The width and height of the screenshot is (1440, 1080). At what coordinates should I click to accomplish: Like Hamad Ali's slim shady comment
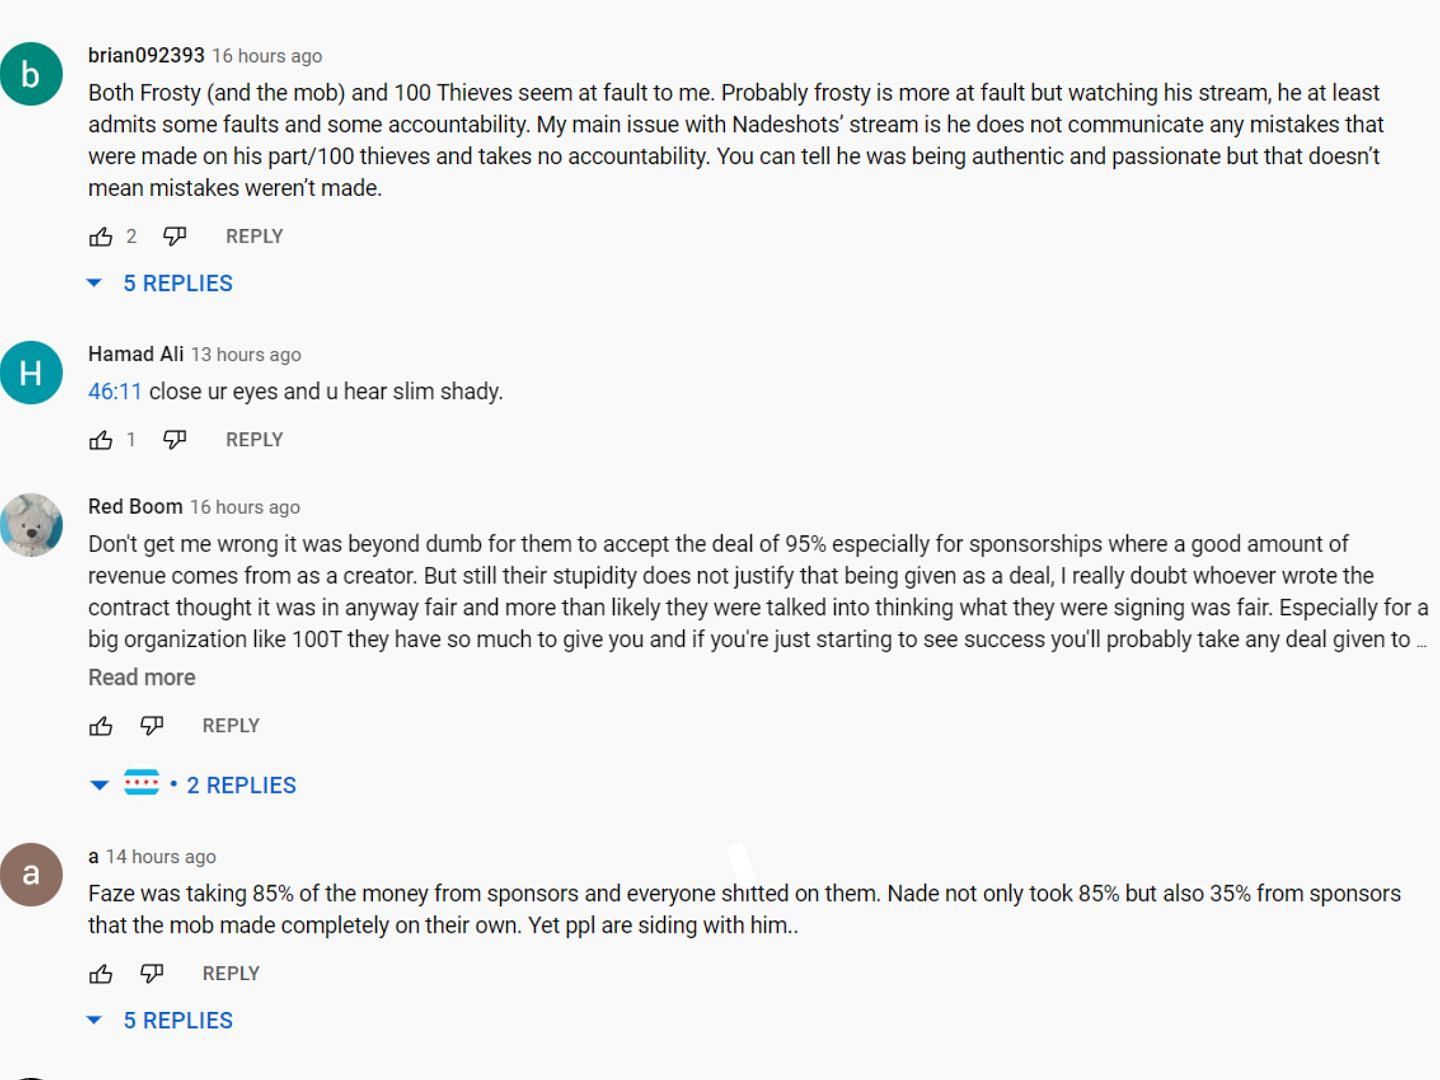[x=101, y=440]
